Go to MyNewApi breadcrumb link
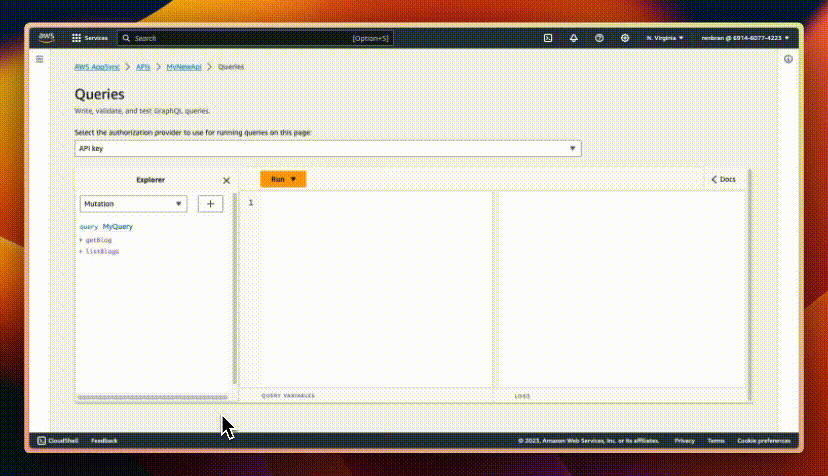The height and width of the screenshot is (476, 828). point(184,67)
